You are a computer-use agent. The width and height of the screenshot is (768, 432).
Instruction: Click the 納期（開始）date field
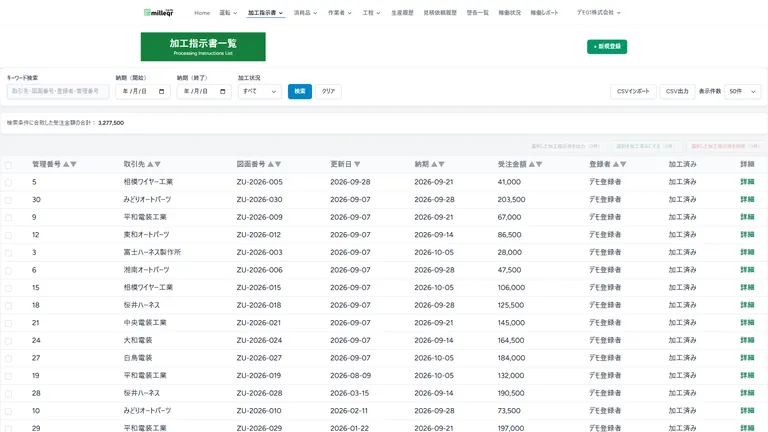pyautogui.click(x=143, y=92)
